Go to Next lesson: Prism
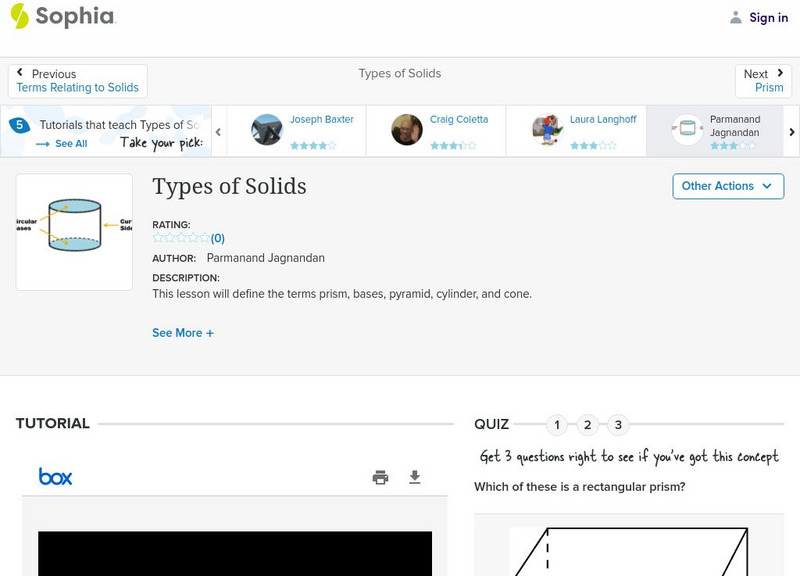800x576 pixels. (763, 81)
